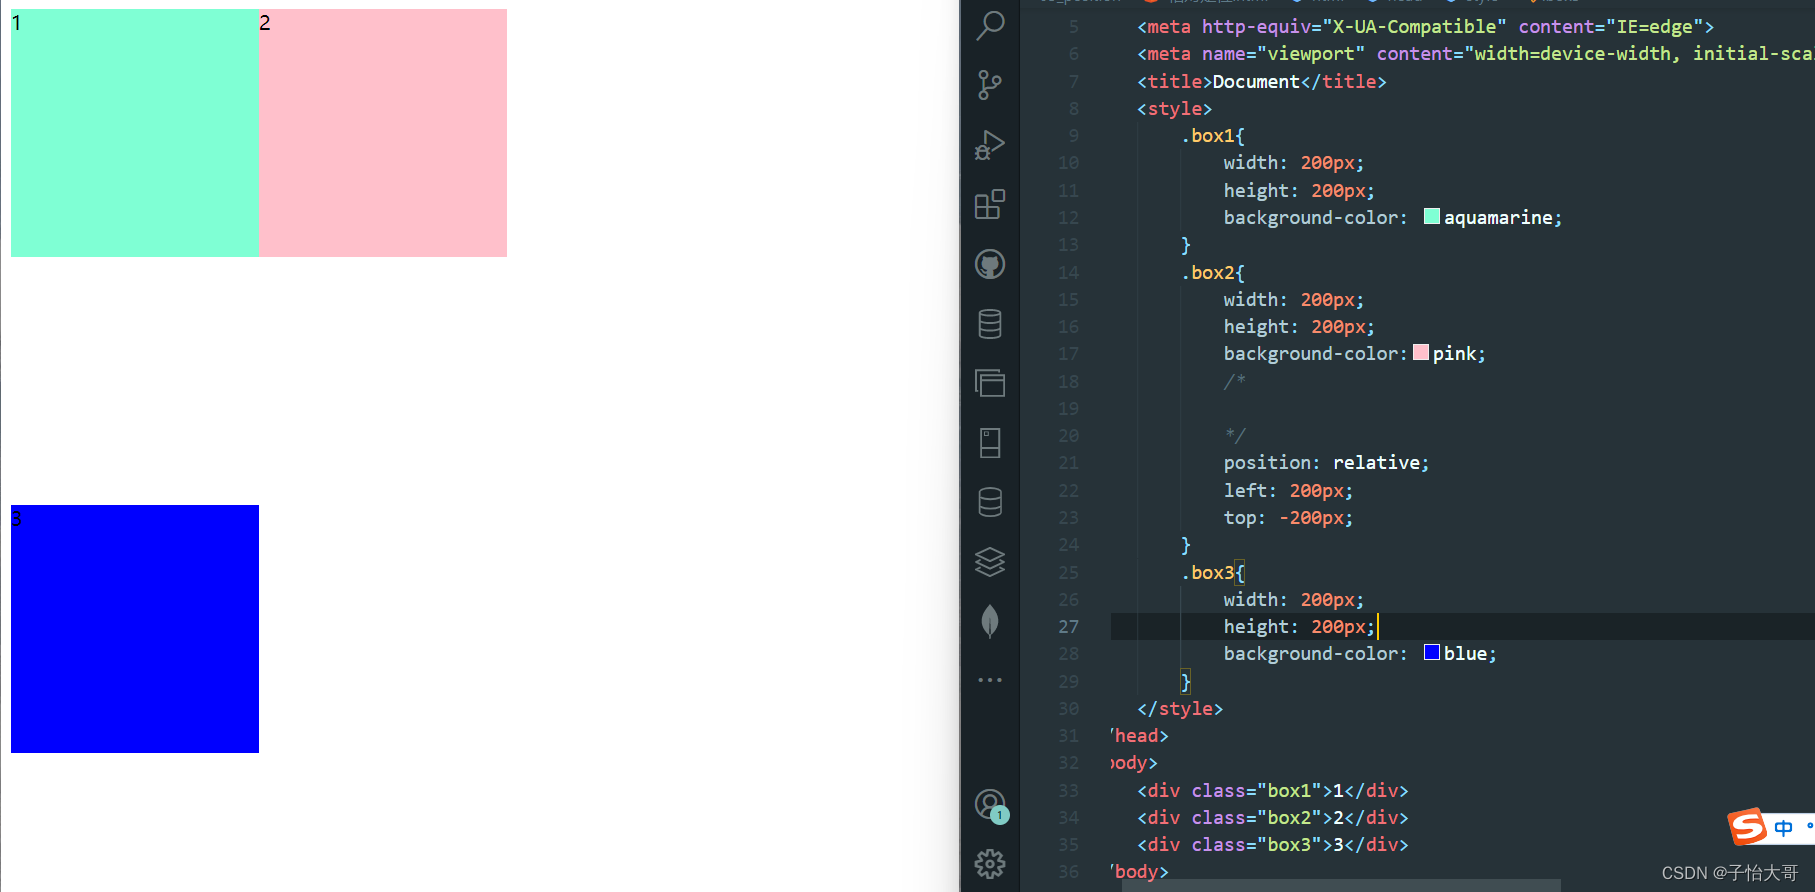Open the MongoDB leaf icon

click(990, 621)
